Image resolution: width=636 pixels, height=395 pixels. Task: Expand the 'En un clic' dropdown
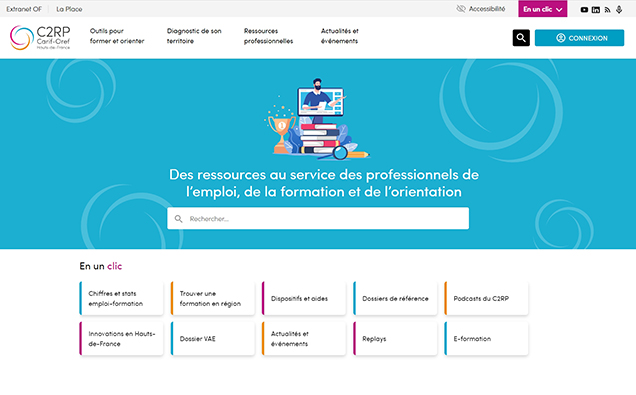[x=542, y=9]
